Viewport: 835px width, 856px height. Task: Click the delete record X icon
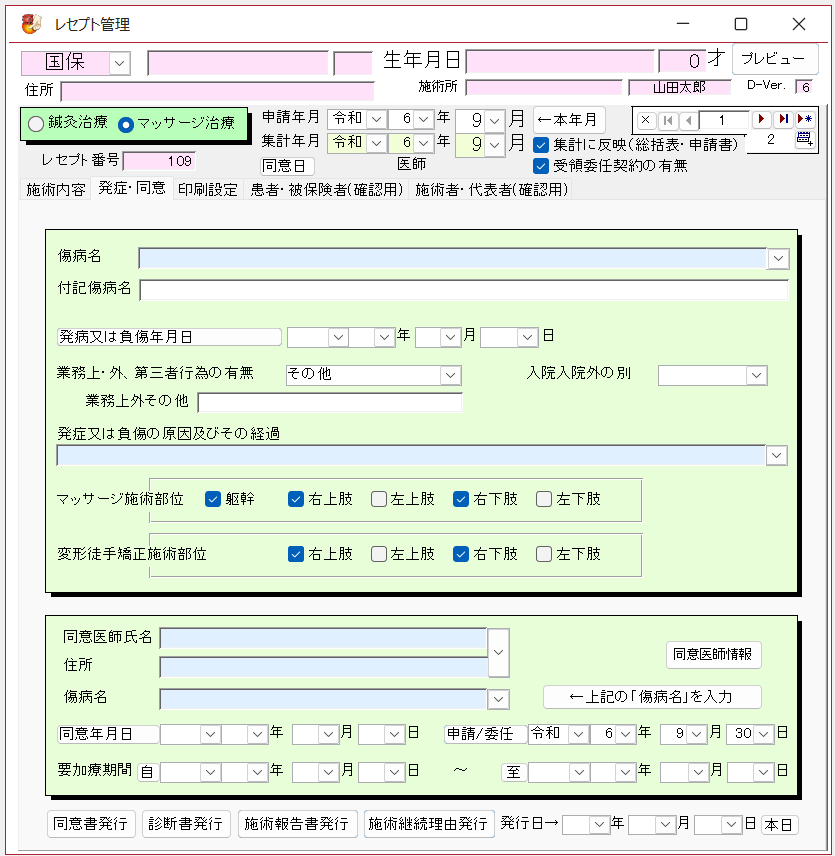[x=645, y=120]
